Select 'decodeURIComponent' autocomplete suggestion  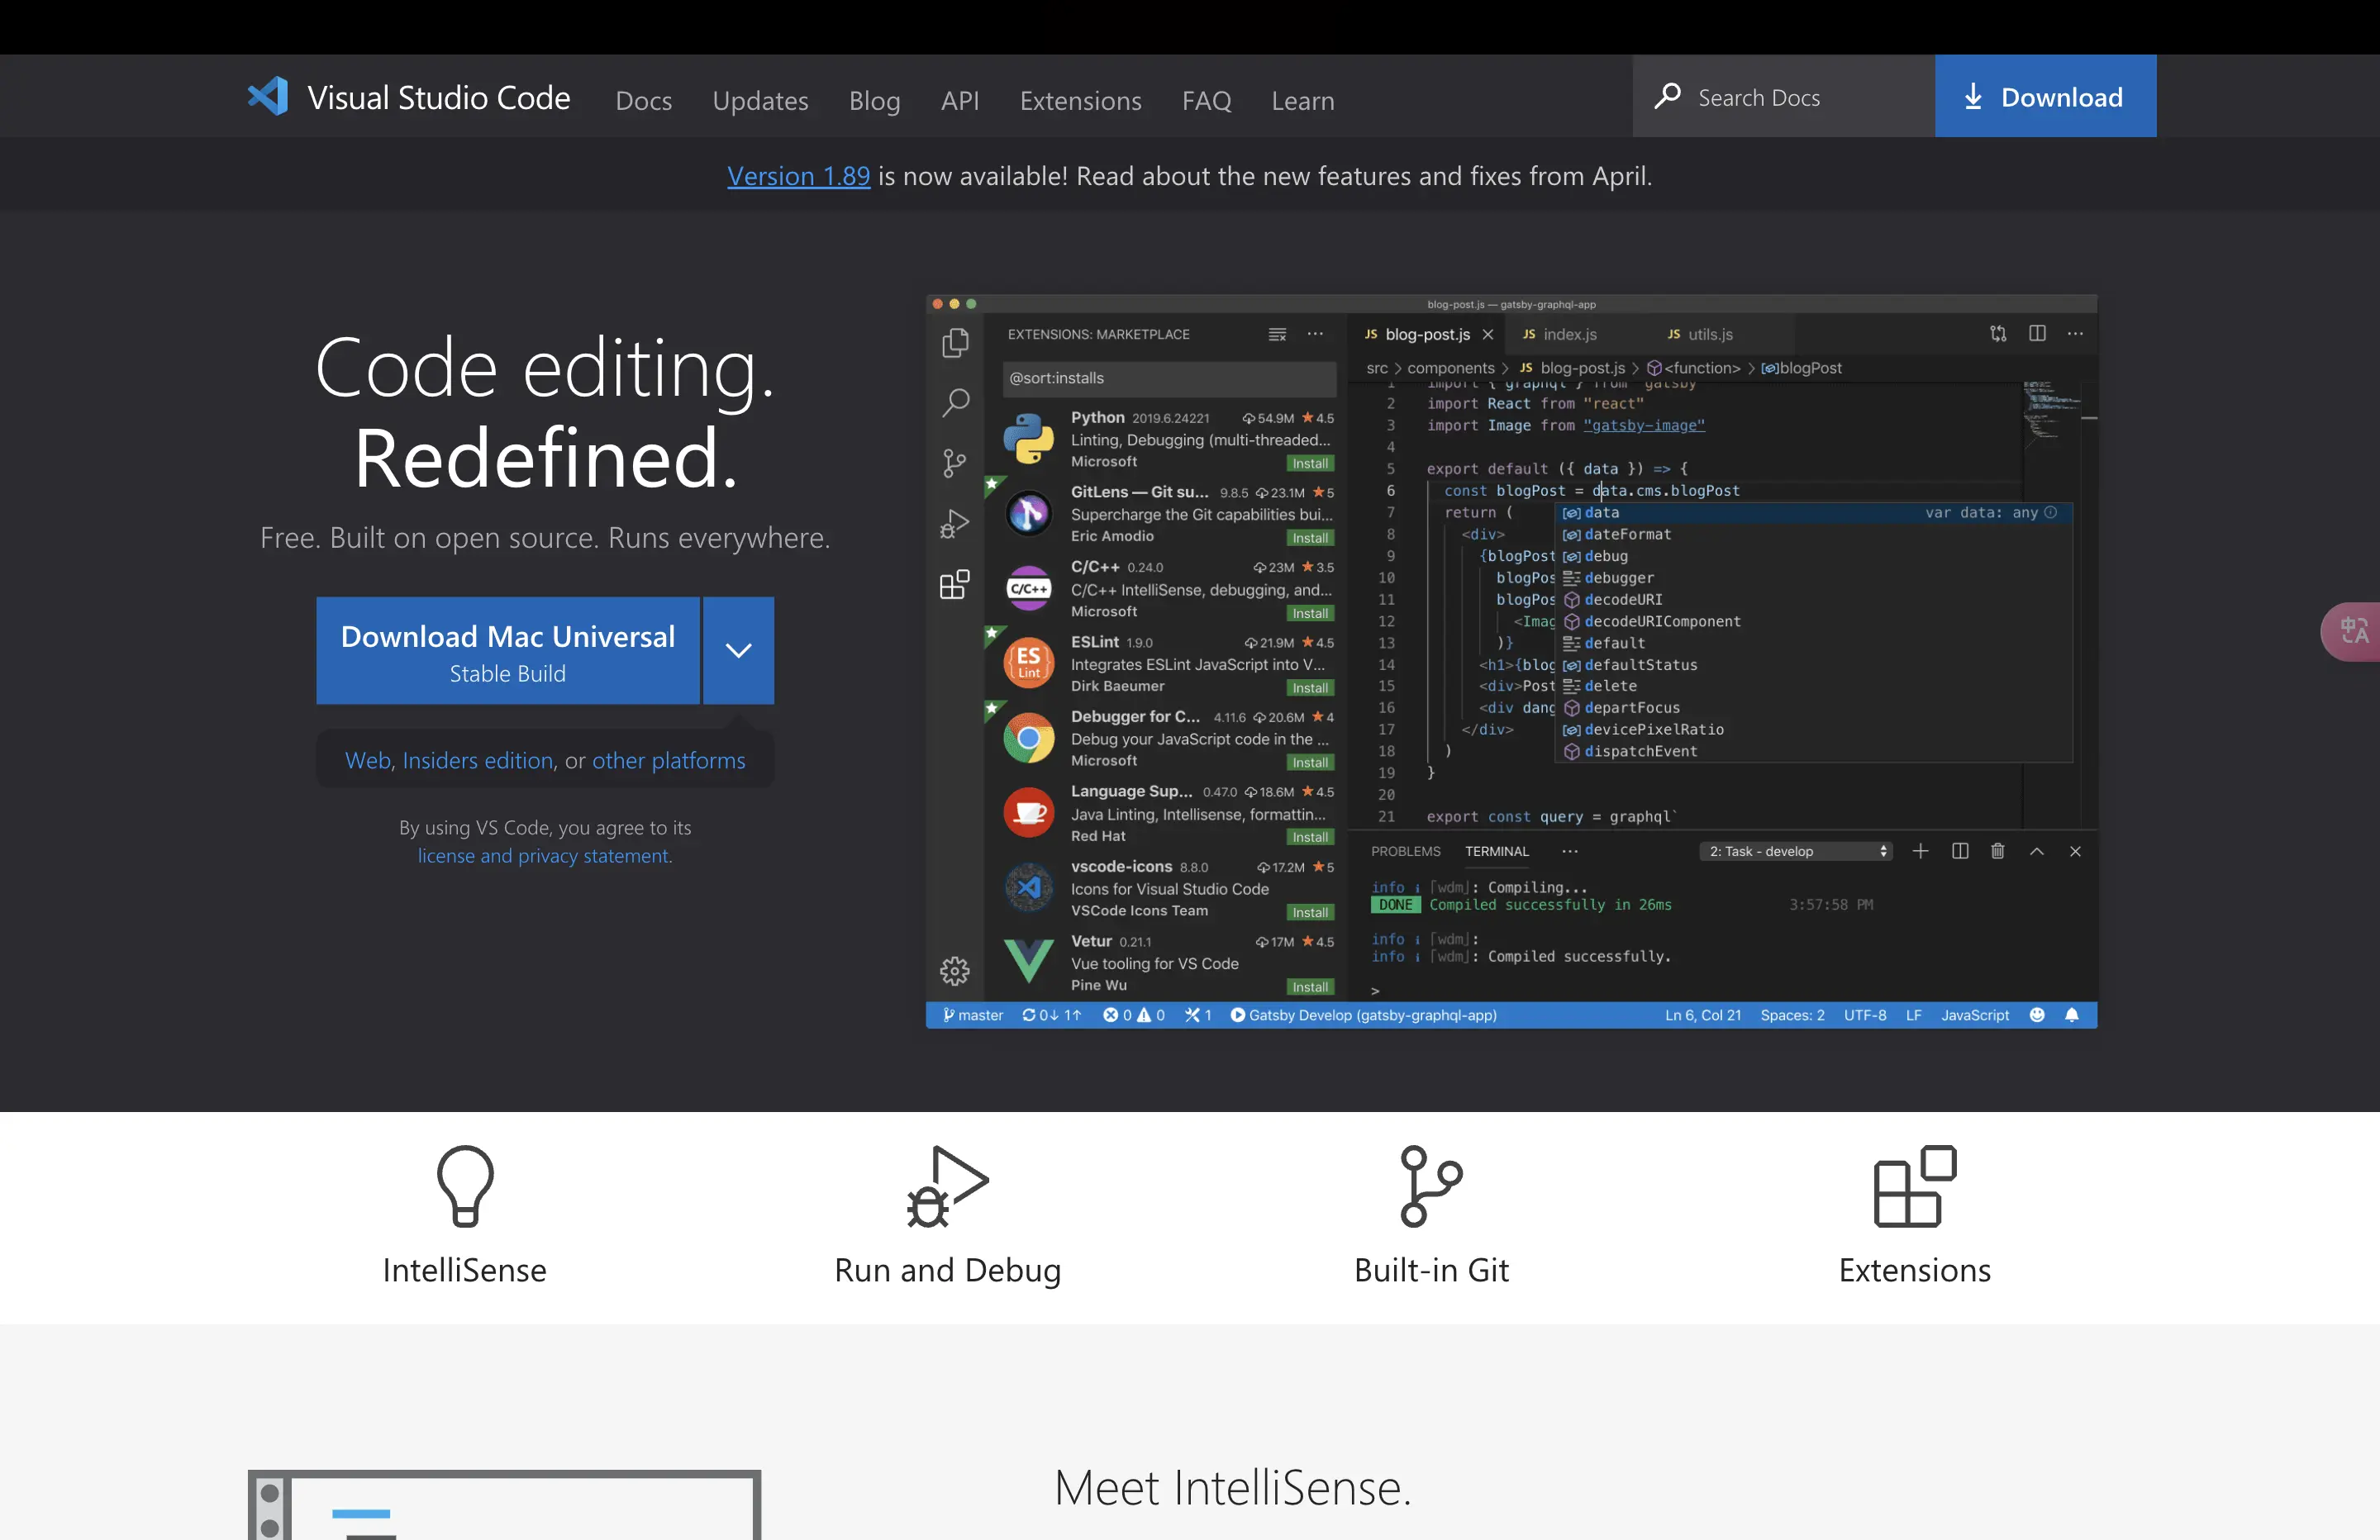pos(1813,621)
